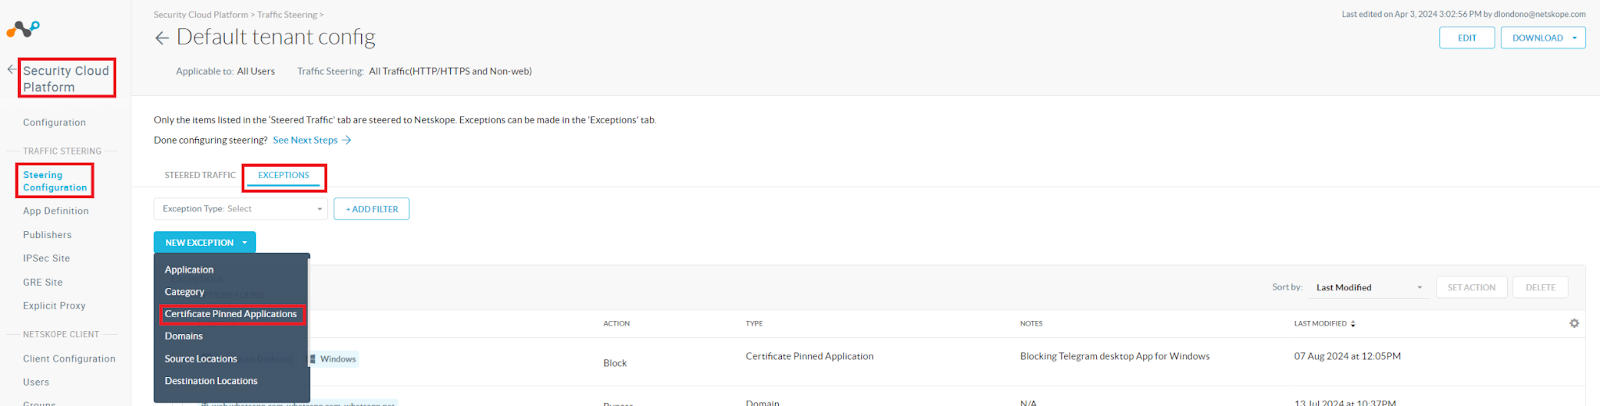Image resolution: width=1600 pixels, height=406 pixels.
Task: Click 'All Traffic(HTTP/HTTPS and Non-web)' steering value
Action: click(450, 71)
